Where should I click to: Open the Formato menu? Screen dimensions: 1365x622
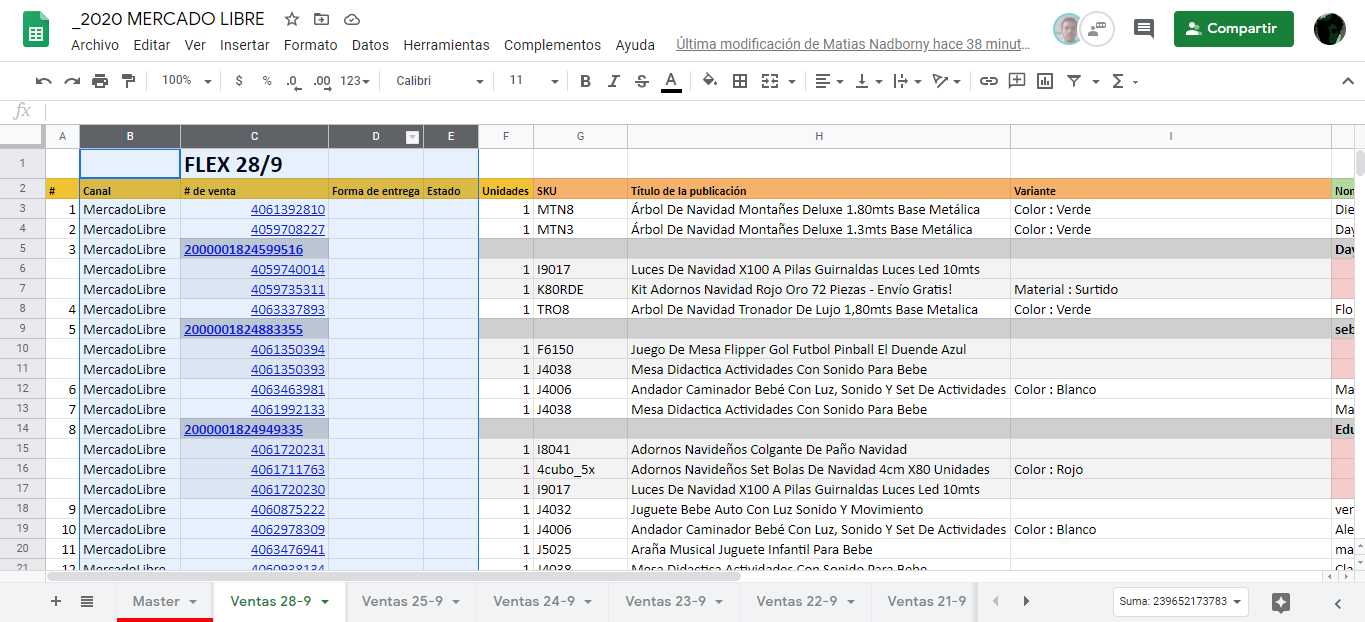point(311,45)
